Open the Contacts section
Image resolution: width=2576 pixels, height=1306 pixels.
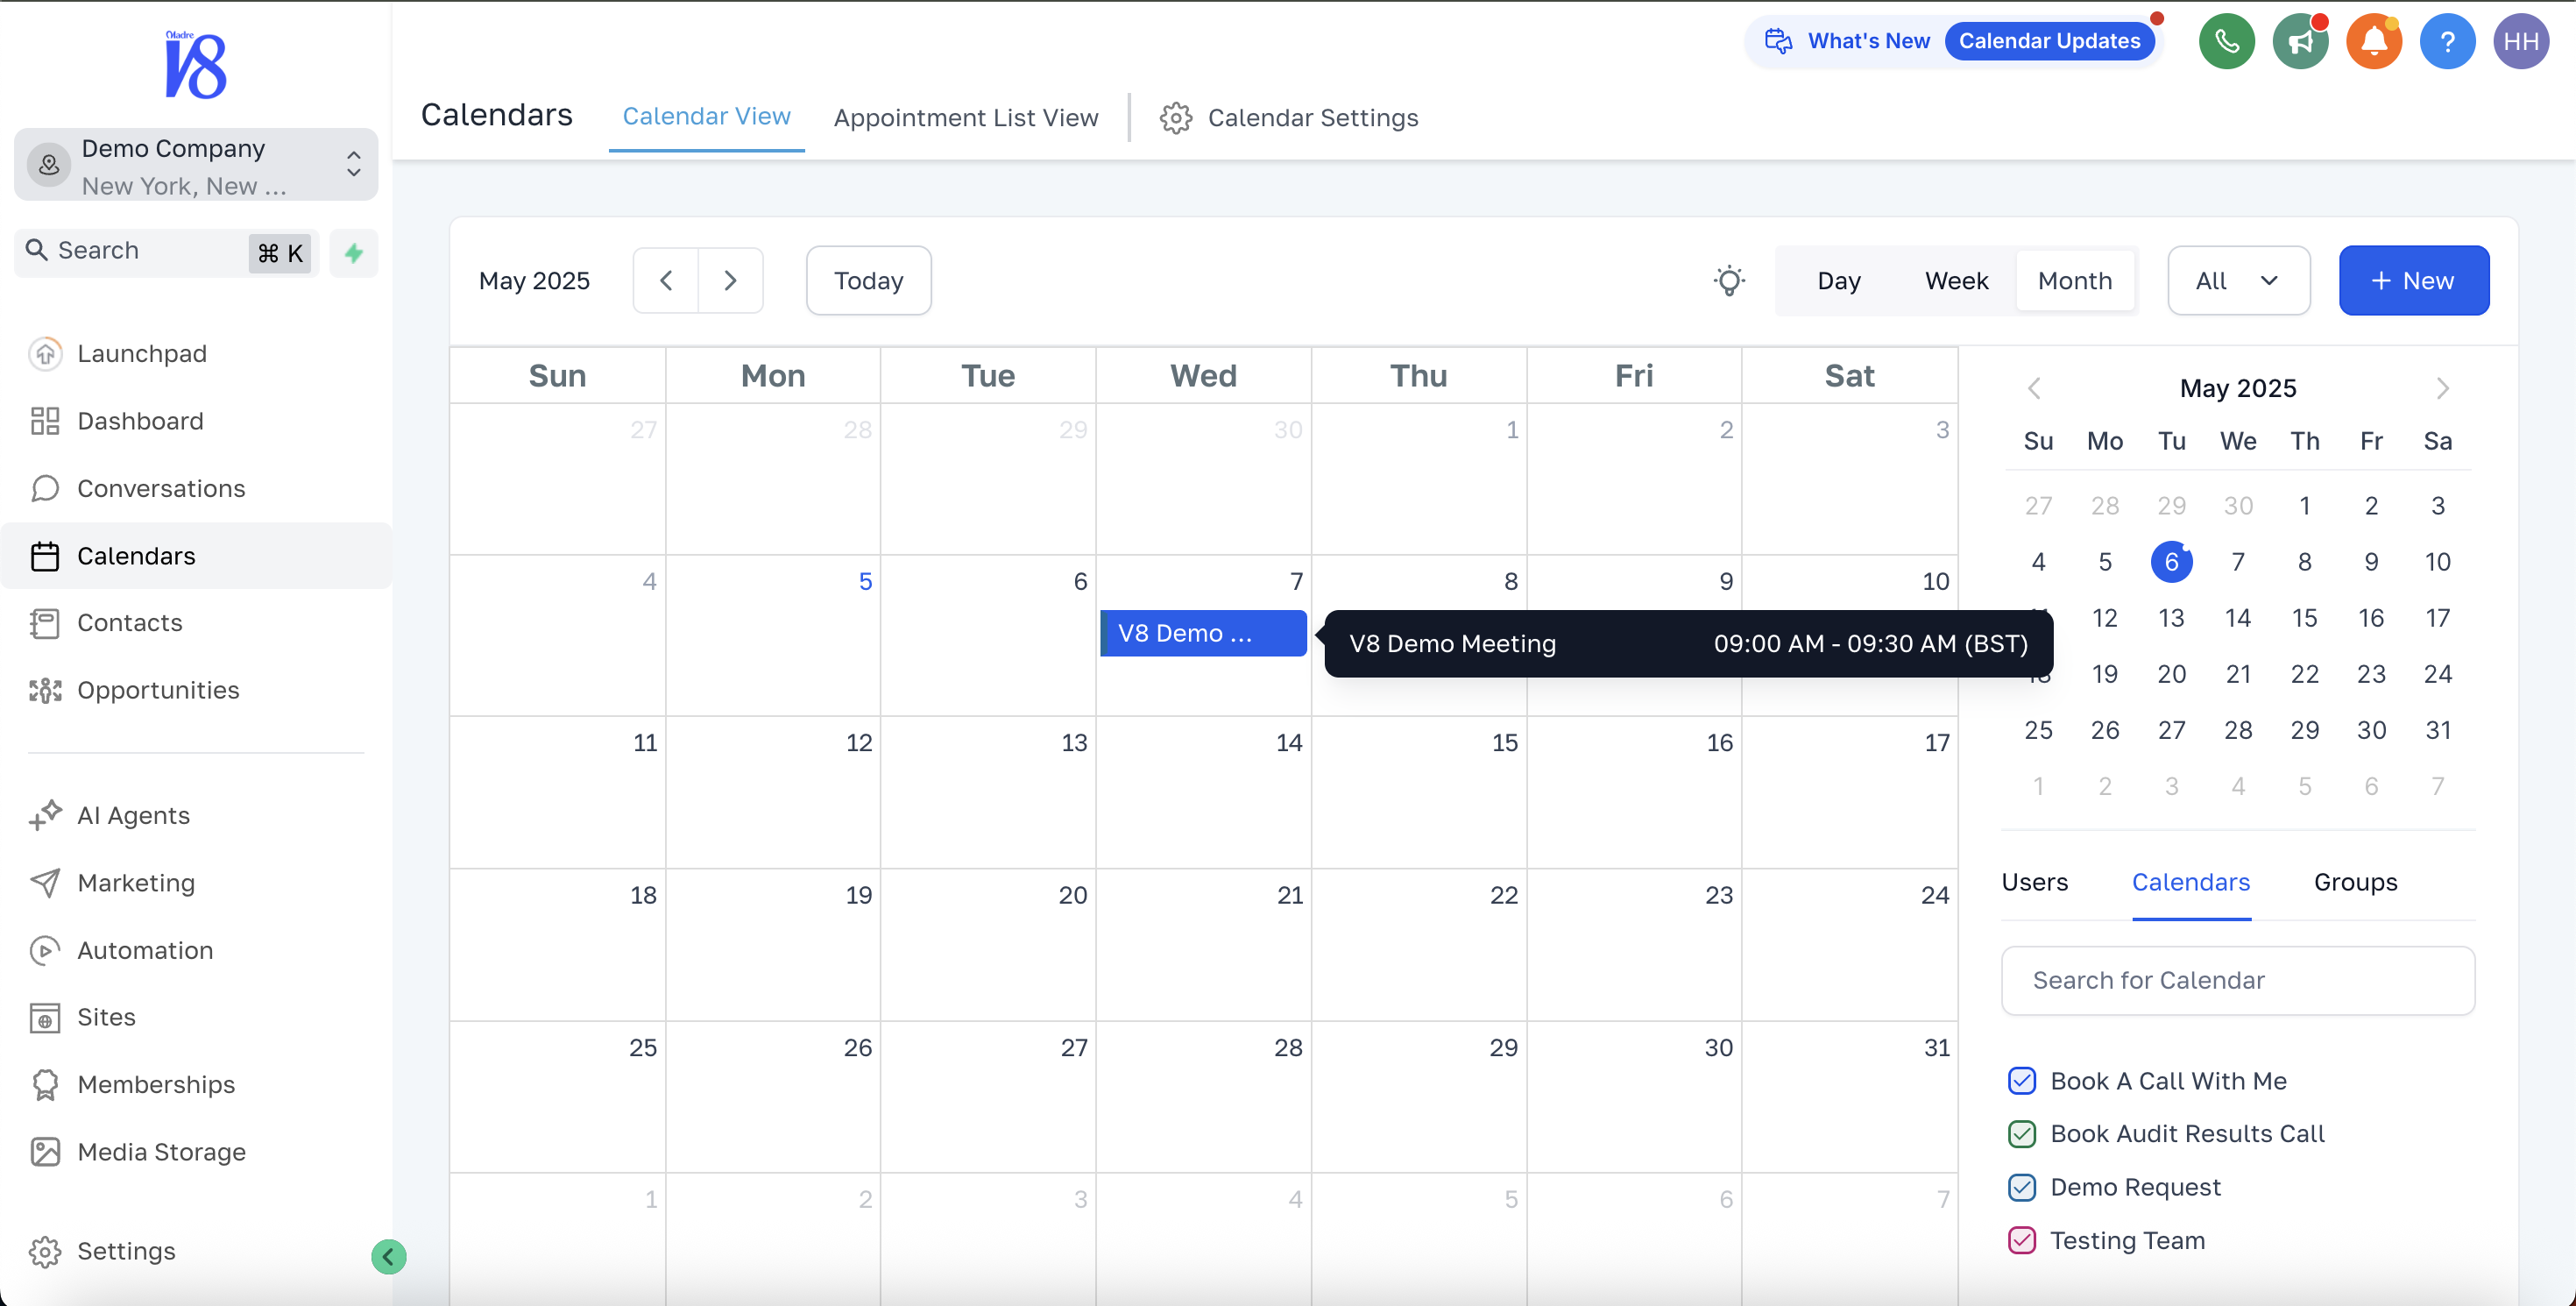point(130,622)
